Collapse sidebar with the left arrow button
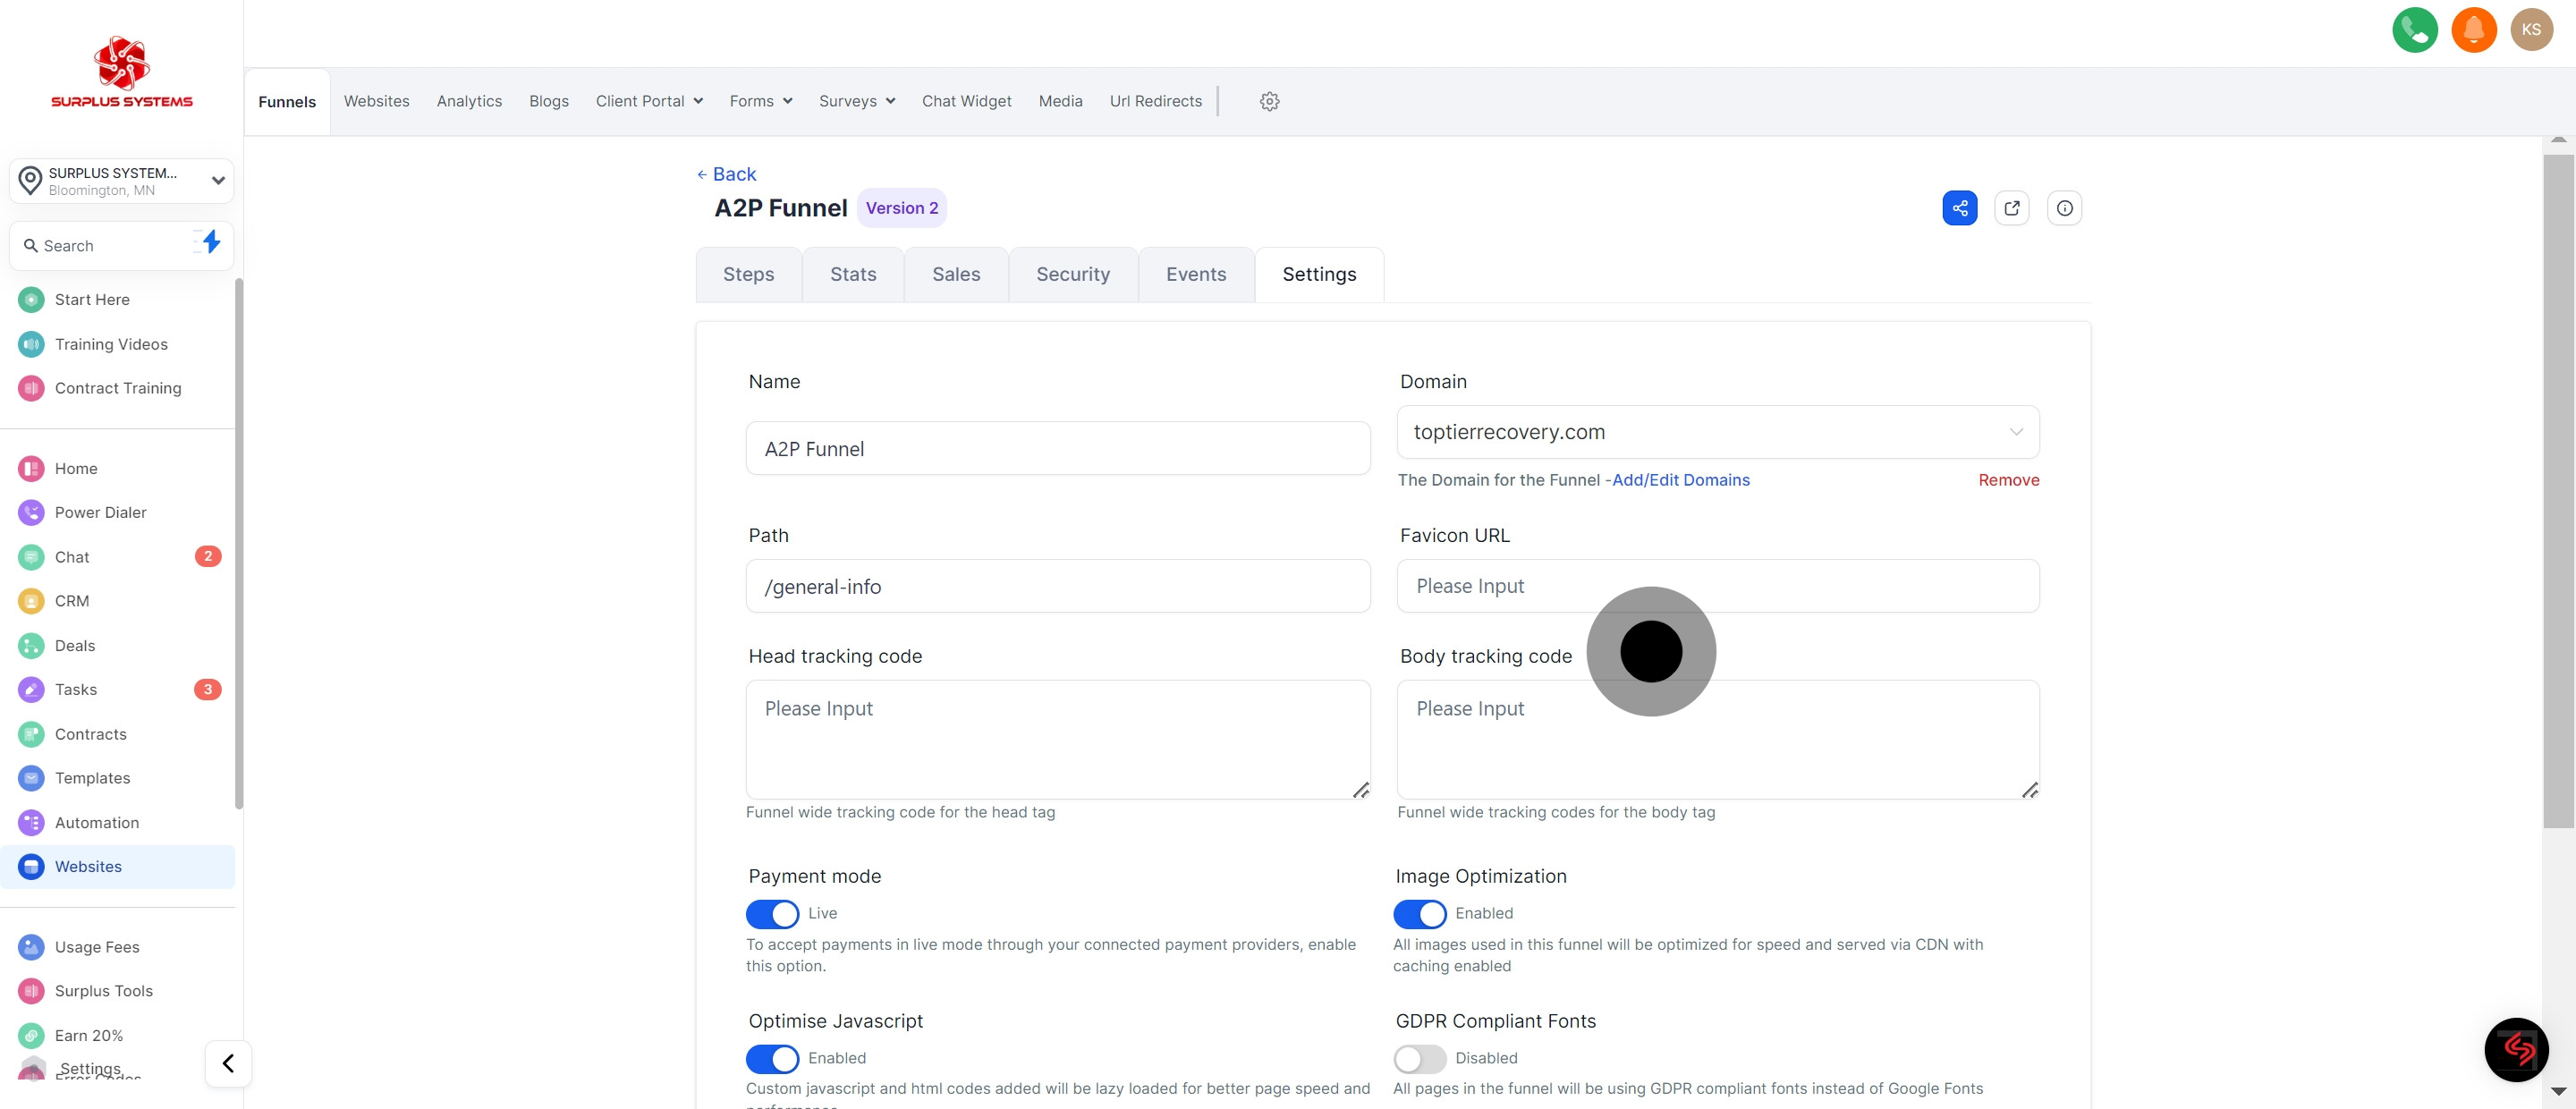Viewport: 2576px width, 1109px height. 228,1063
